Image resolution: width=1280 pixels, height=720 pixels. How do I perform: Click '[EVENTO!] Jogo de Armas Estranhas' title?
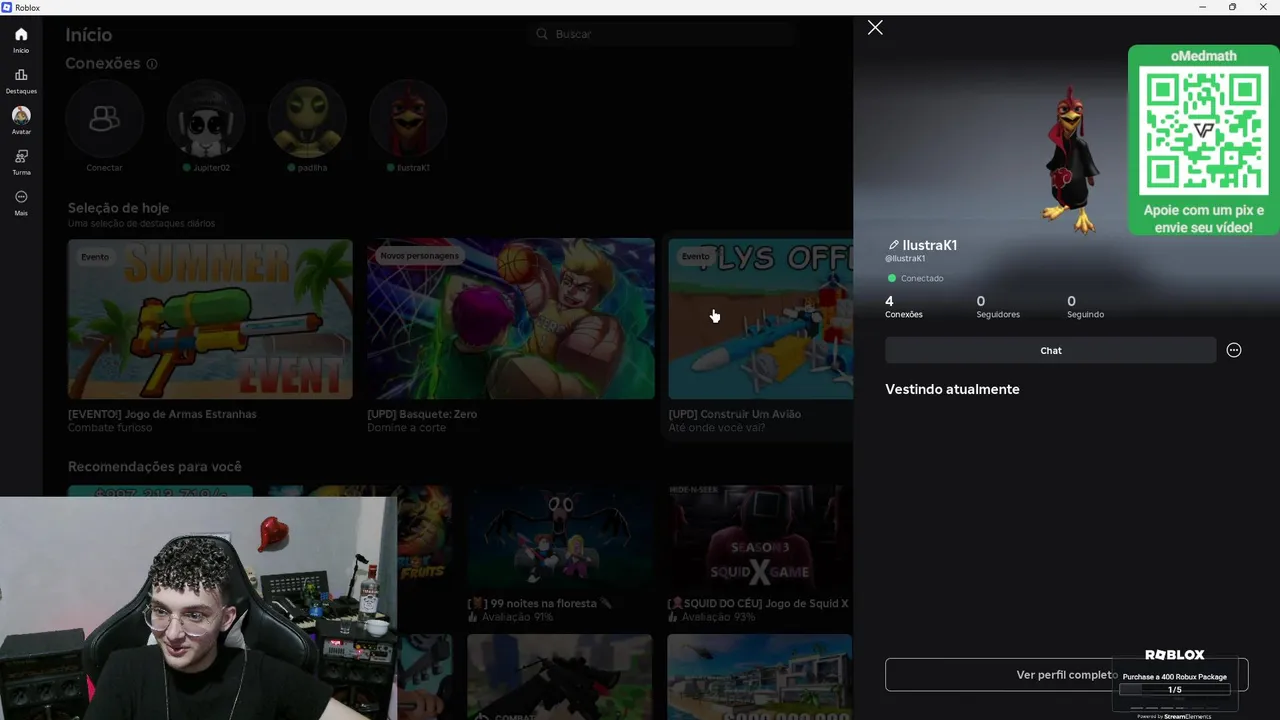(x=162, y=414)
